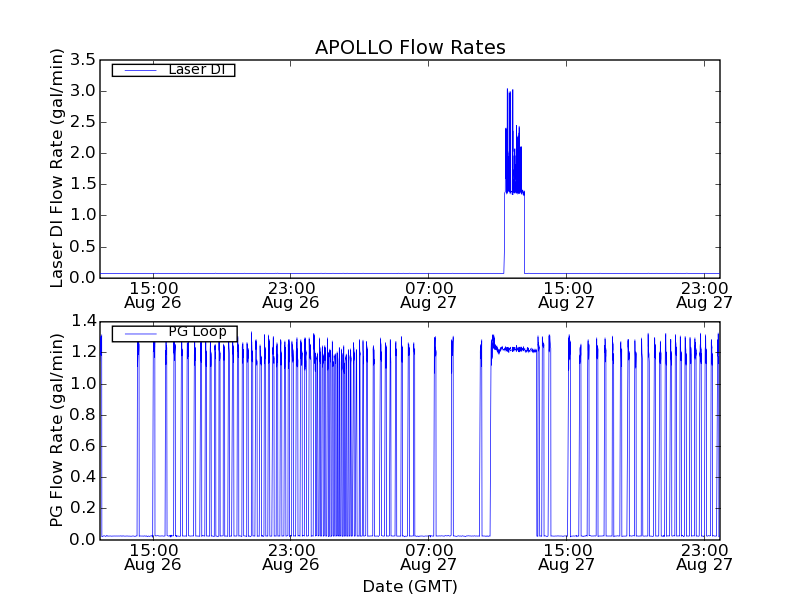Screen dimensions: 800x600
Task: Click the 0.2 tick on PG Flow axis
Action: pyautogui.click(x=83, y=508)
